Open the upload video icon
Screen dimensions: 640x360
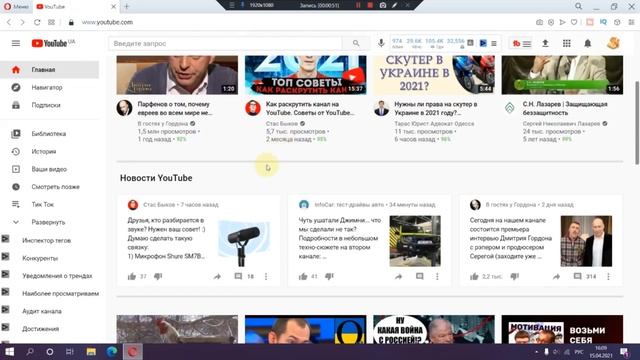click(x=545, y=43)
